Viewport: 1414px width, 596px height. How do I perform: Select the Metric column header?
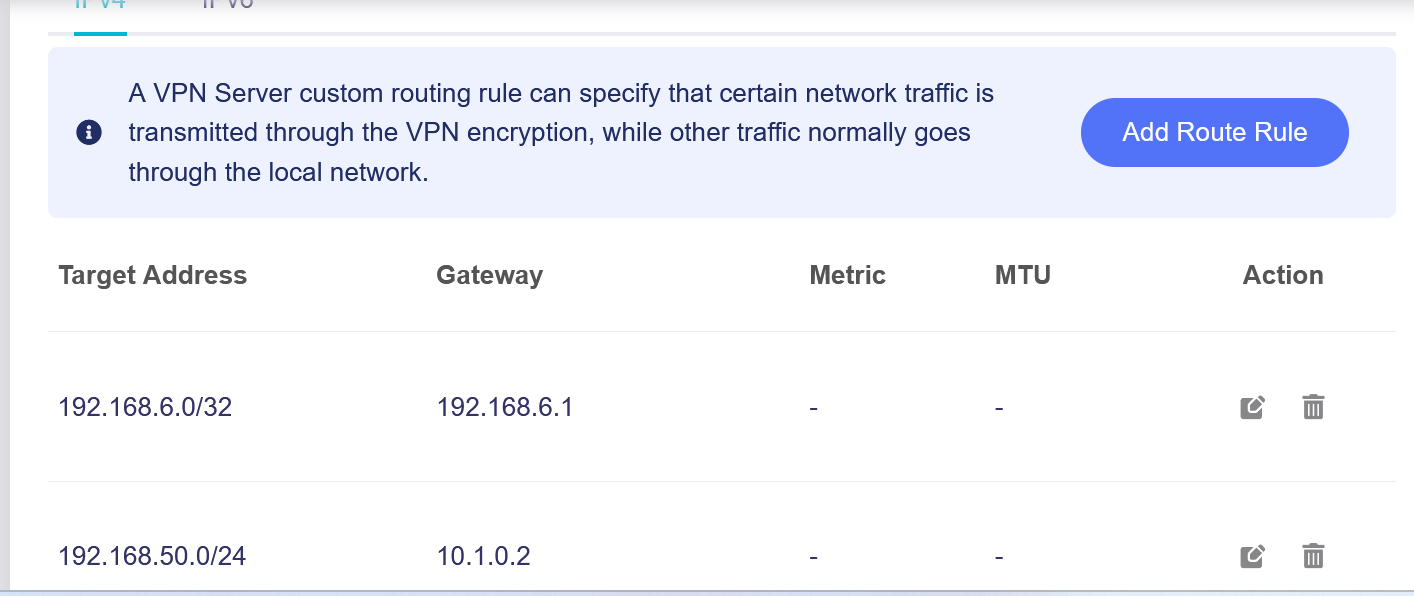(x=847, y=275)
